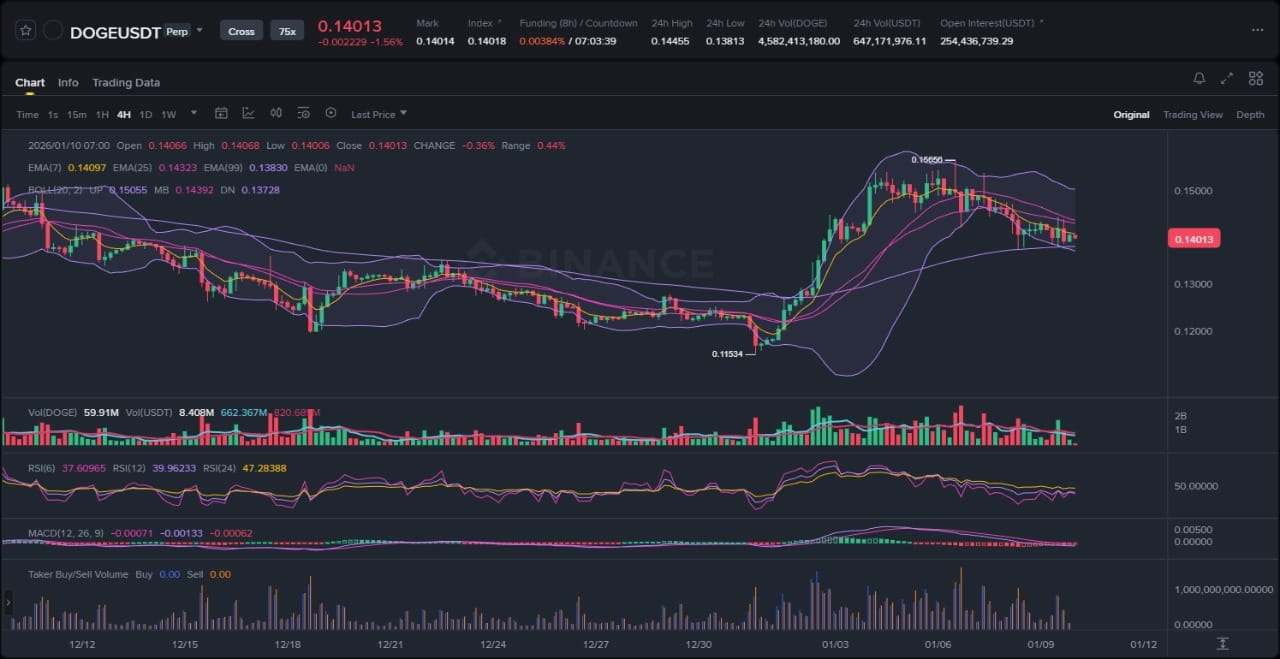Click the 24h Vol(USDT) value

click(x=890, y=41)
